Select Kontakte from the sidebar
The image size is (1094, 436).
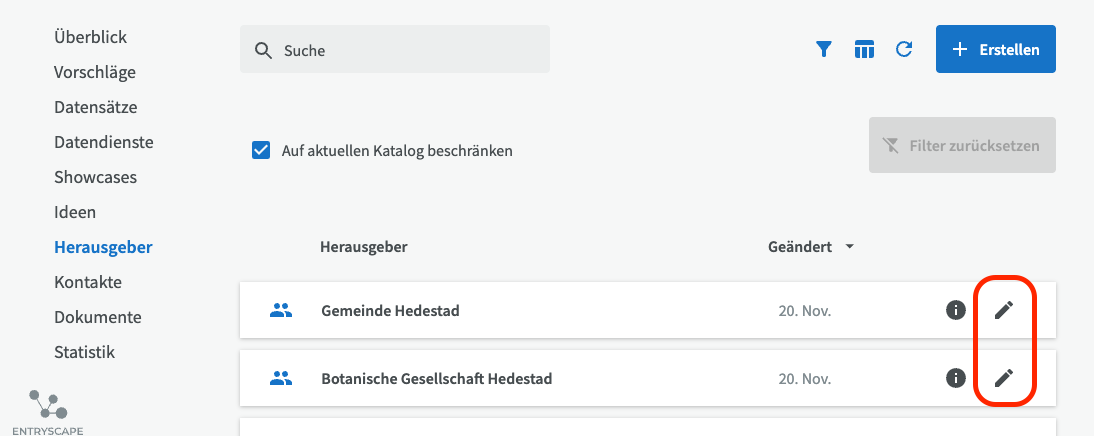pos(88,282)
